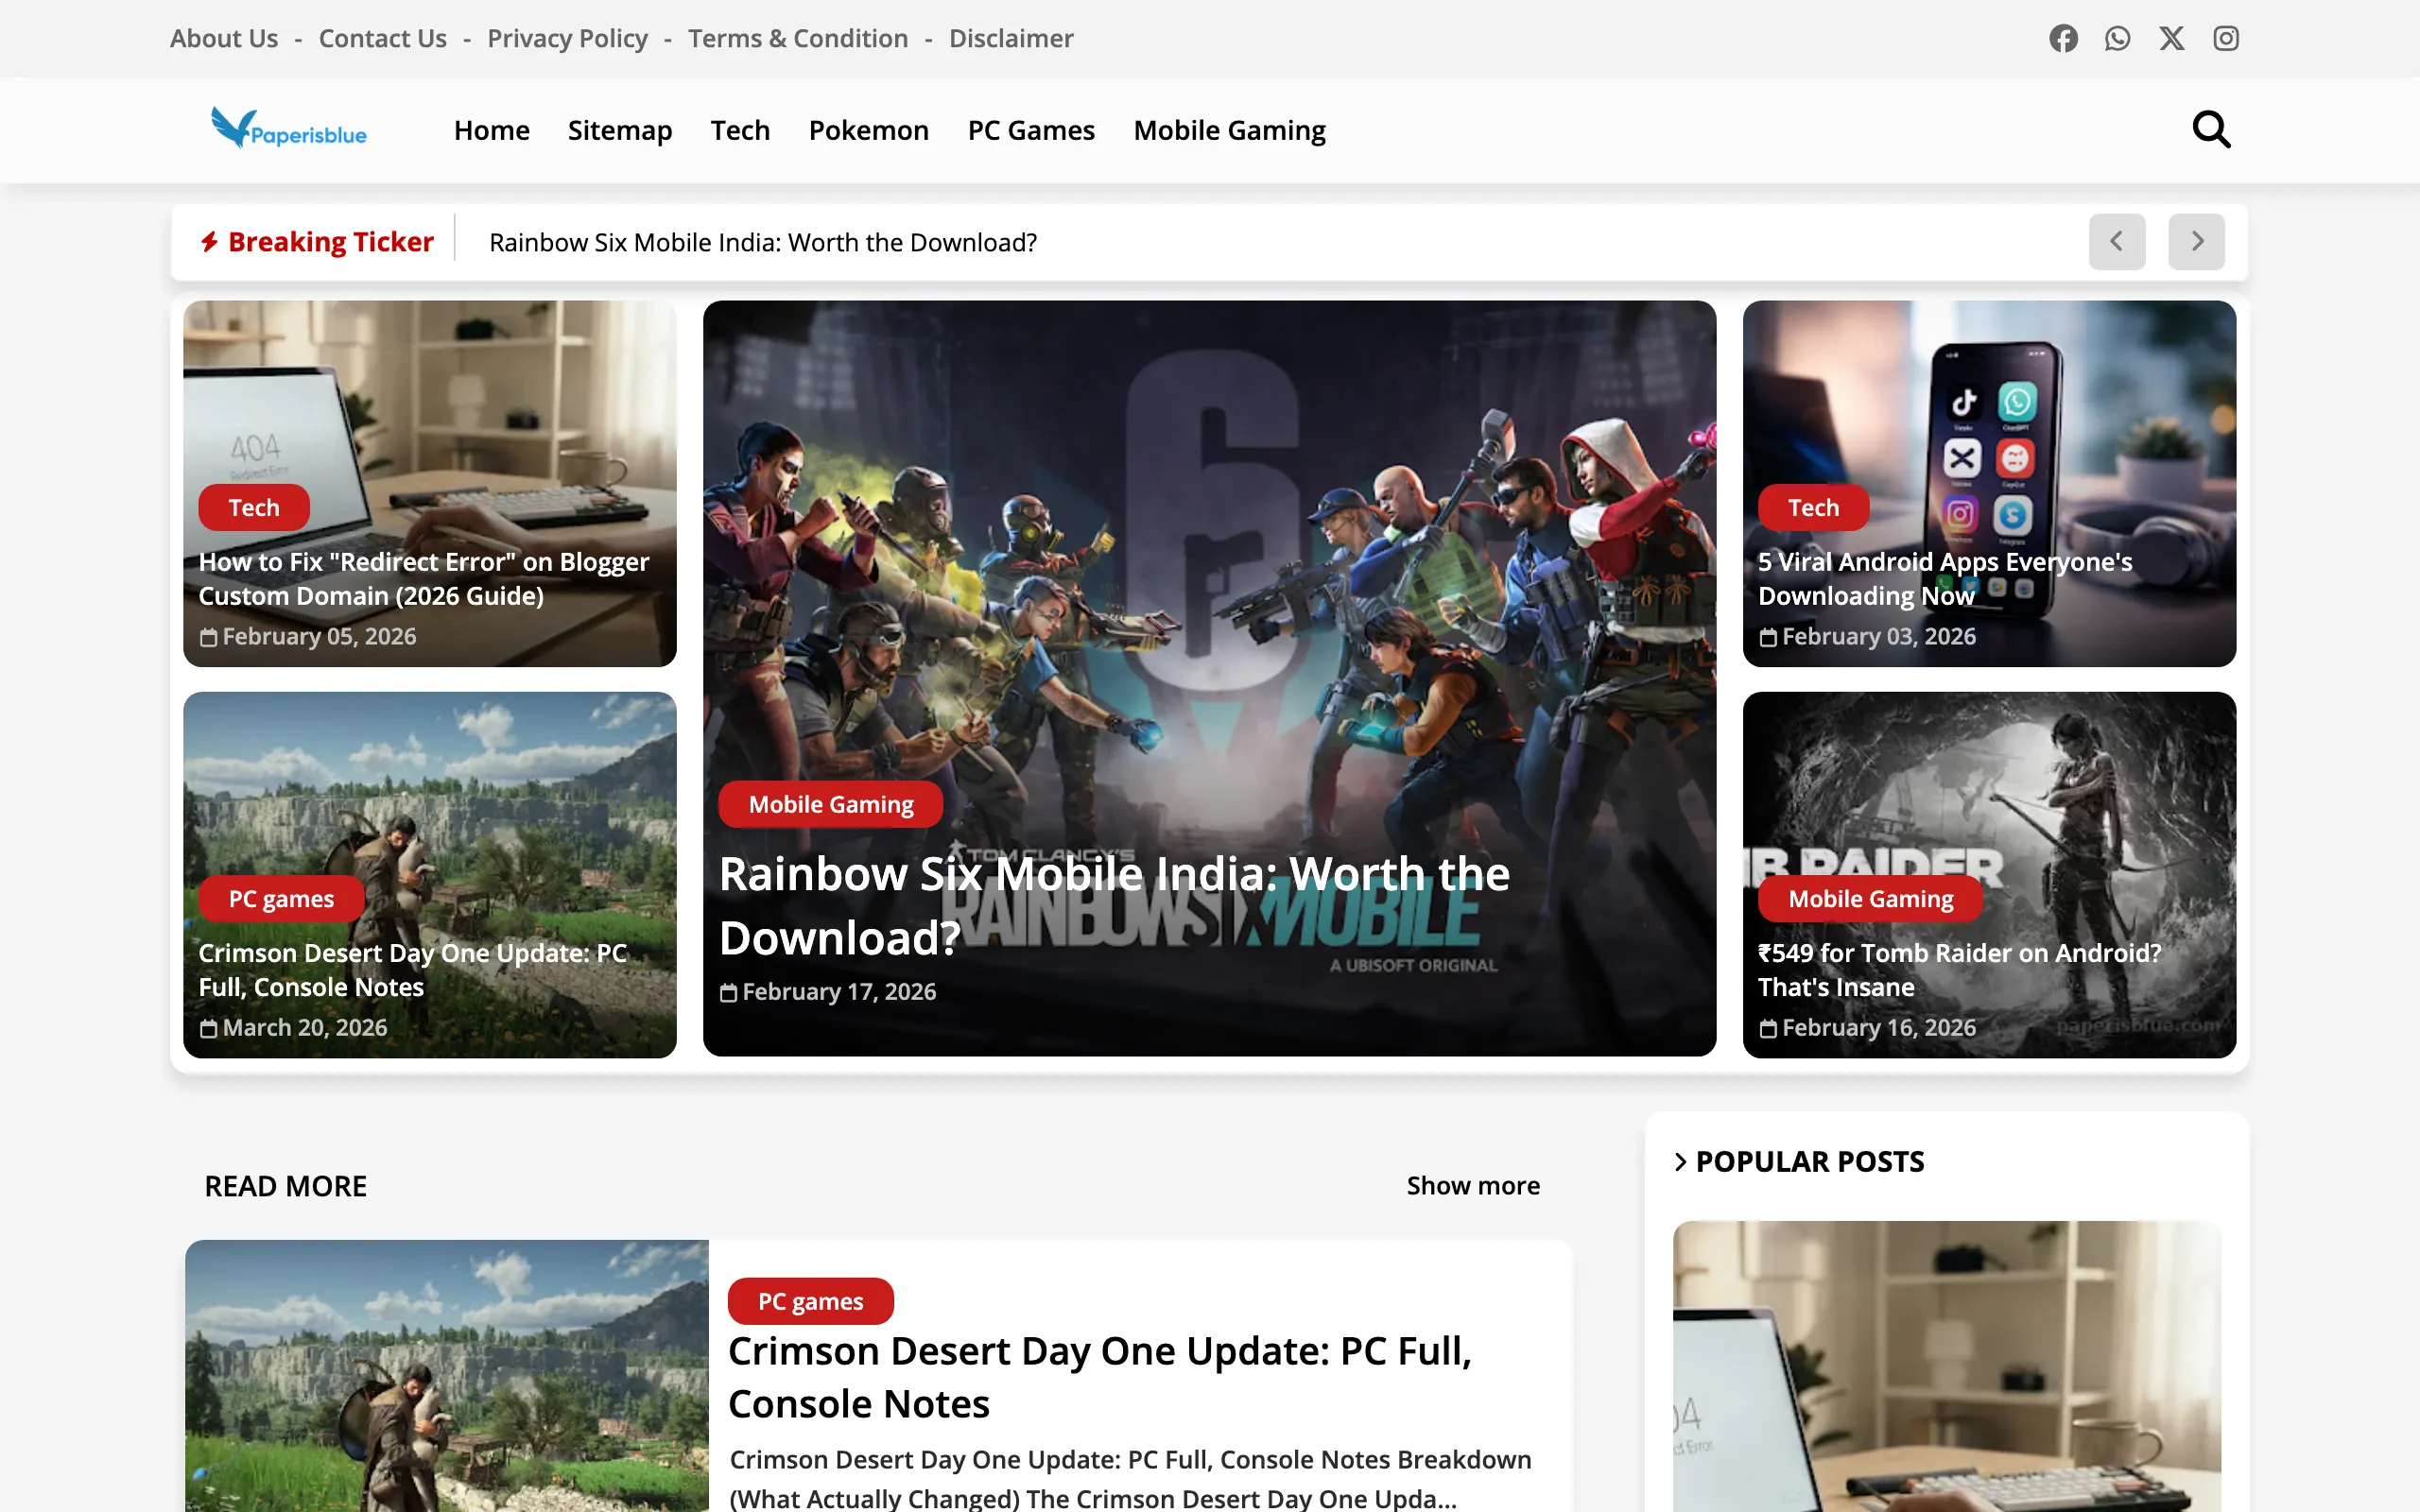
Task: Click the READ MORE section heading
Action: [286, 1185]
